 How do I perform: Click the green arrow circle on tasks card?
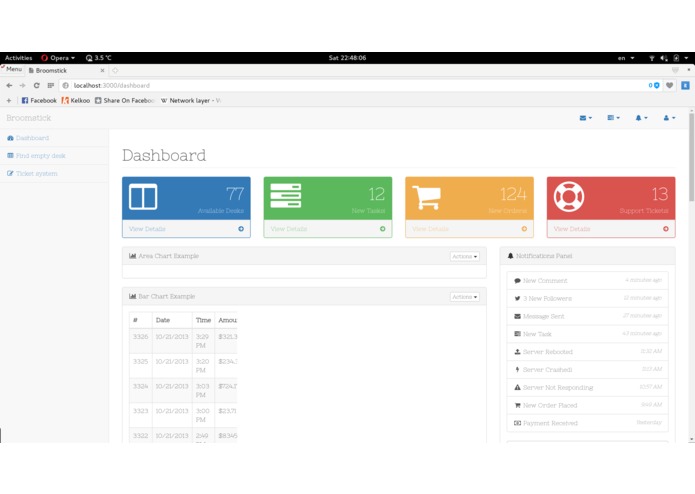tap(383, 229)
